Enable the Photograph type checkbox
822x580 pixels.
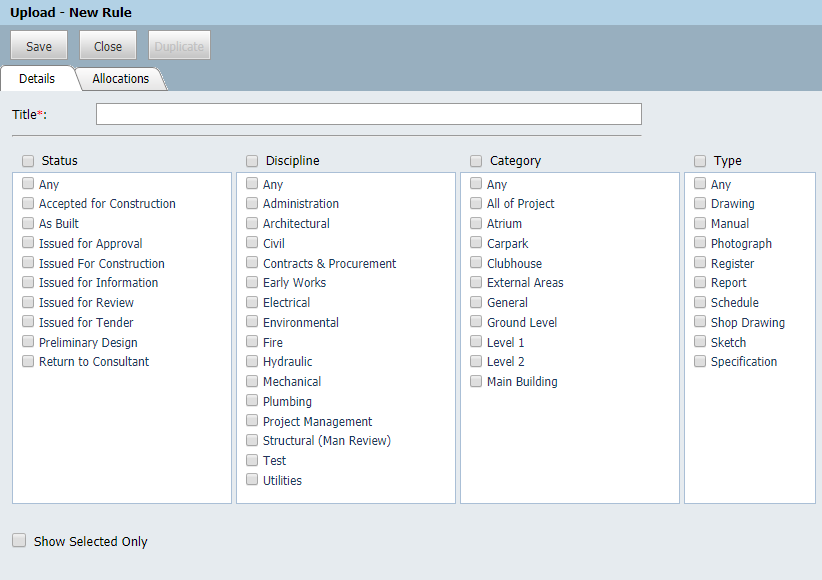[699, 243]
